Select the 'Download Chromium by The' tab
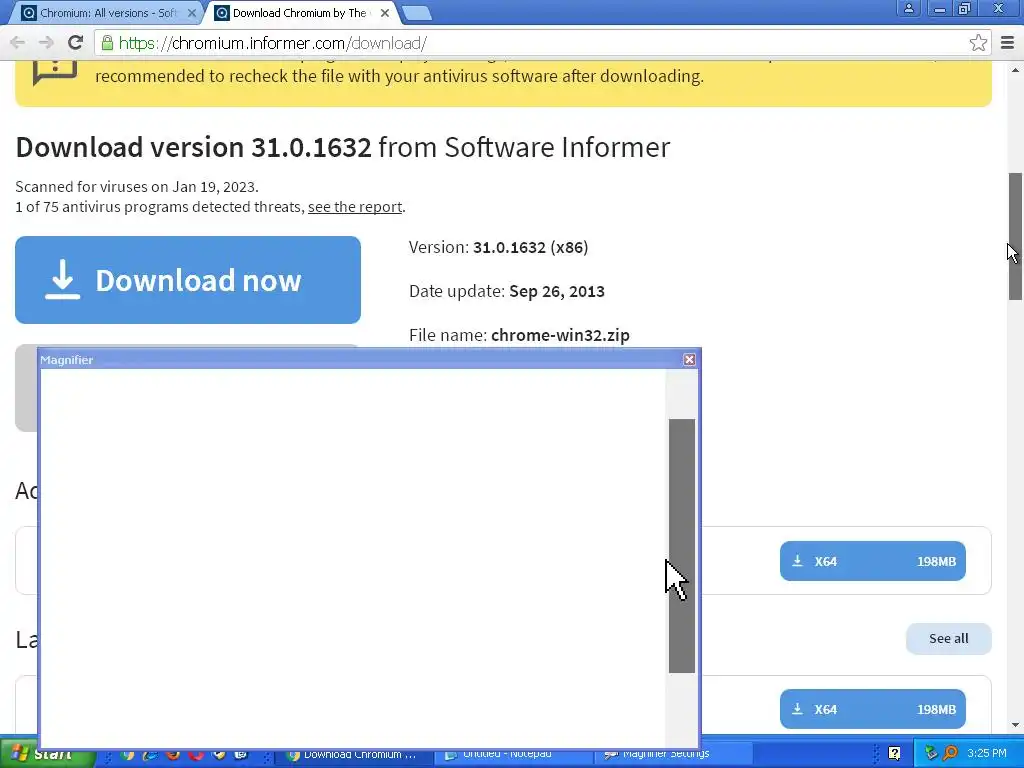Screen dimensions: 1024x768 tap(300, 13)
